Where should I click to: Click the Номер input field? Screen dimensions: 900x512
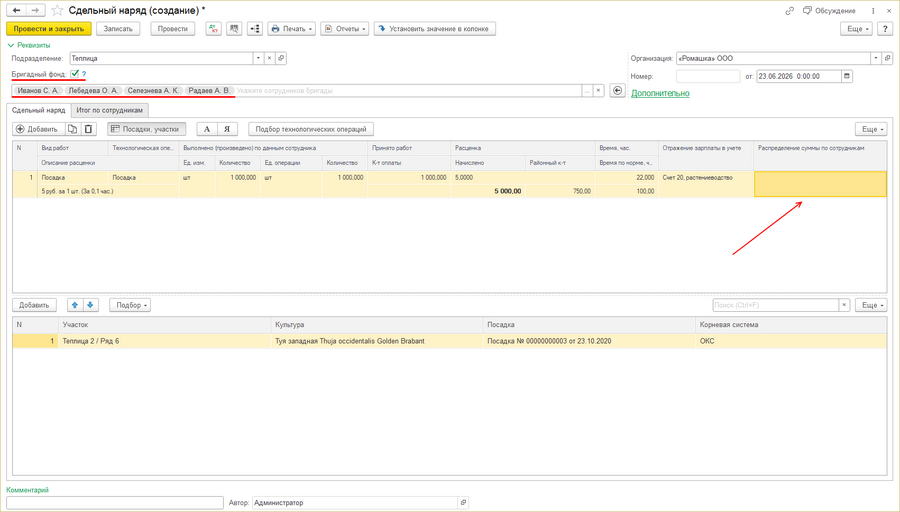click(x=708, y=76)
